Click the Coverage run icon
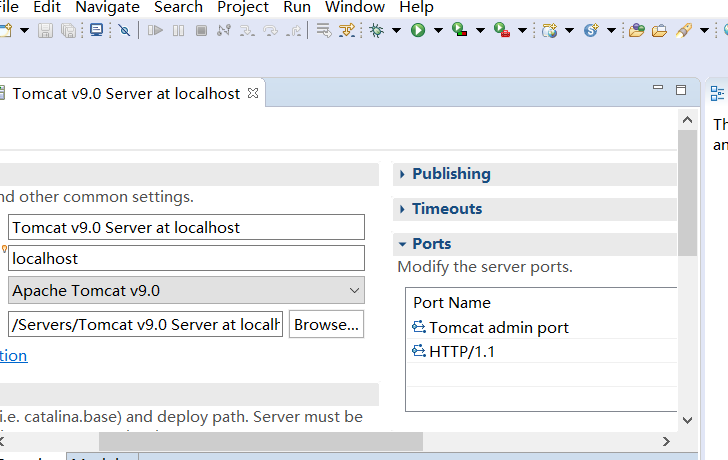This screenshot has width=728, height=460. click(x=459, y=30)
